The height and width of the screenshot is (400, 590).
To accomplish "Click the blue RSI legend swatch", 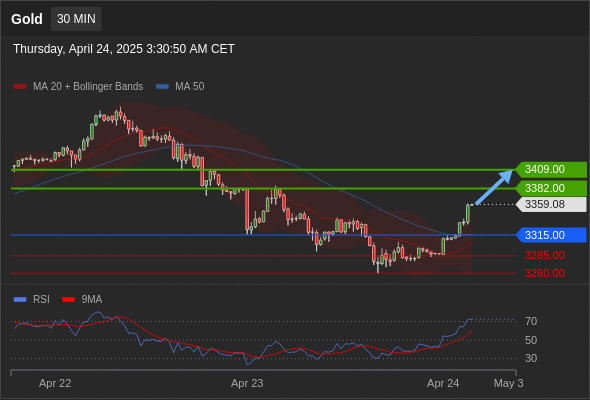I will [20, 300].
